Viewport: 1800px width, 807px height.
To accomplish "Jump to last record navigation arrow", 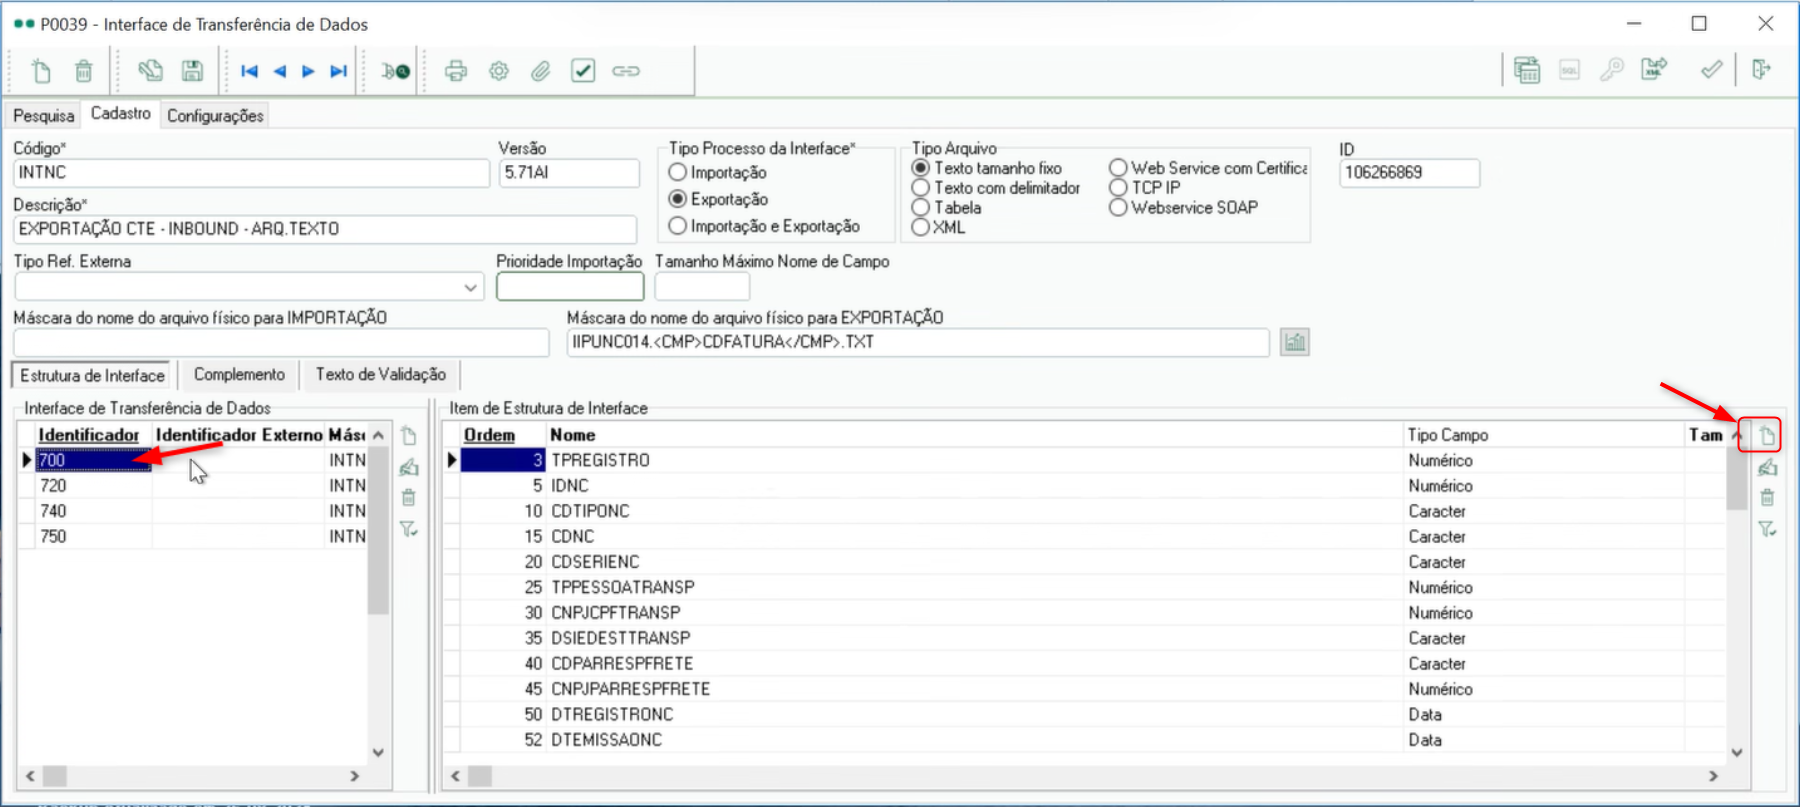I will pos(339,71).
